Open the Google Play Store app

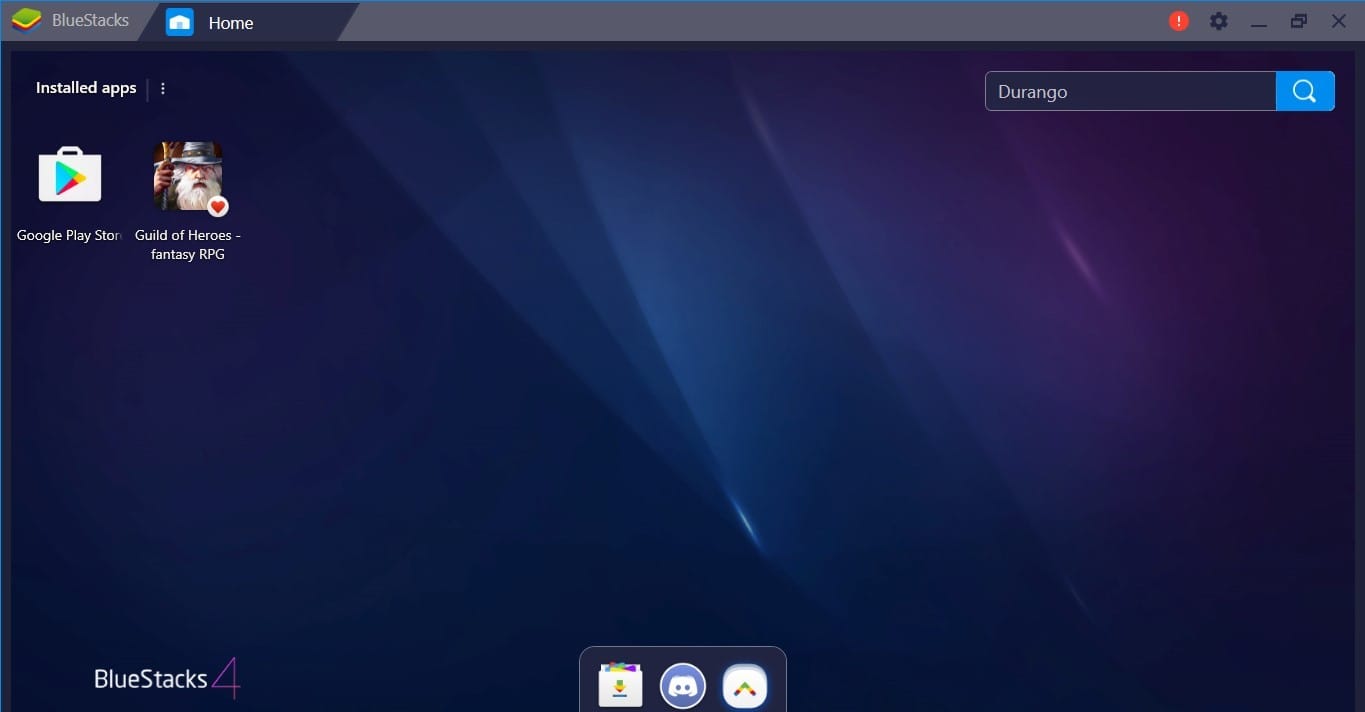click(x=69, y=176)
